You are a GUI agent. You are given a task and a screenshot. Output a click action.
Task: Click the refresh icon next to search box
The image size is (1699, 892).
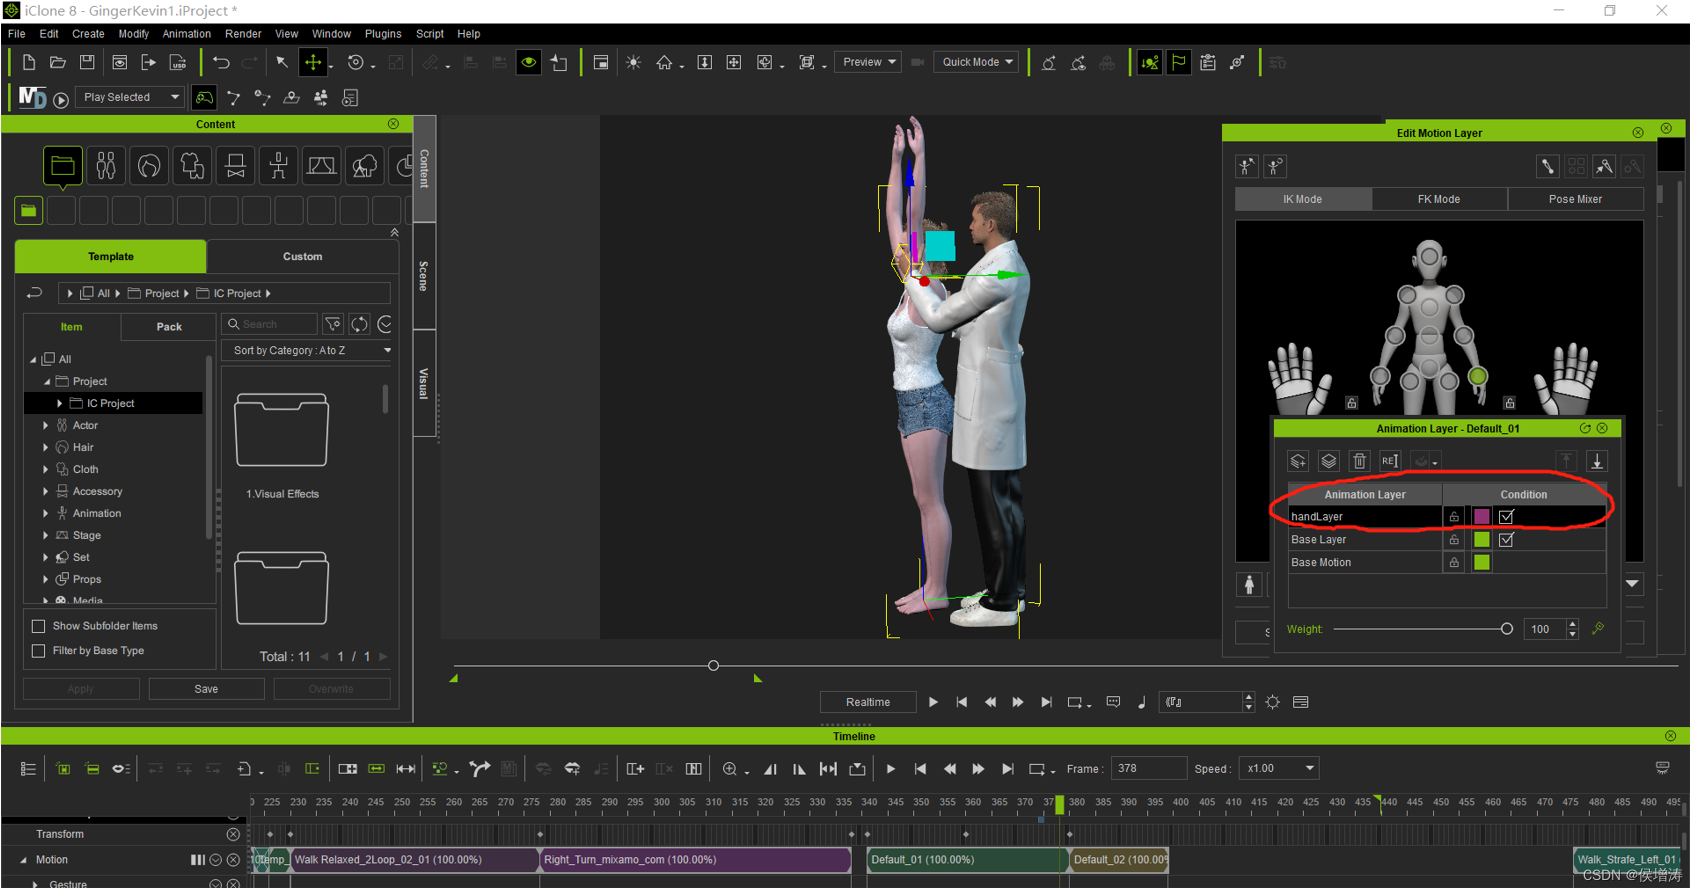pos(359,324)
